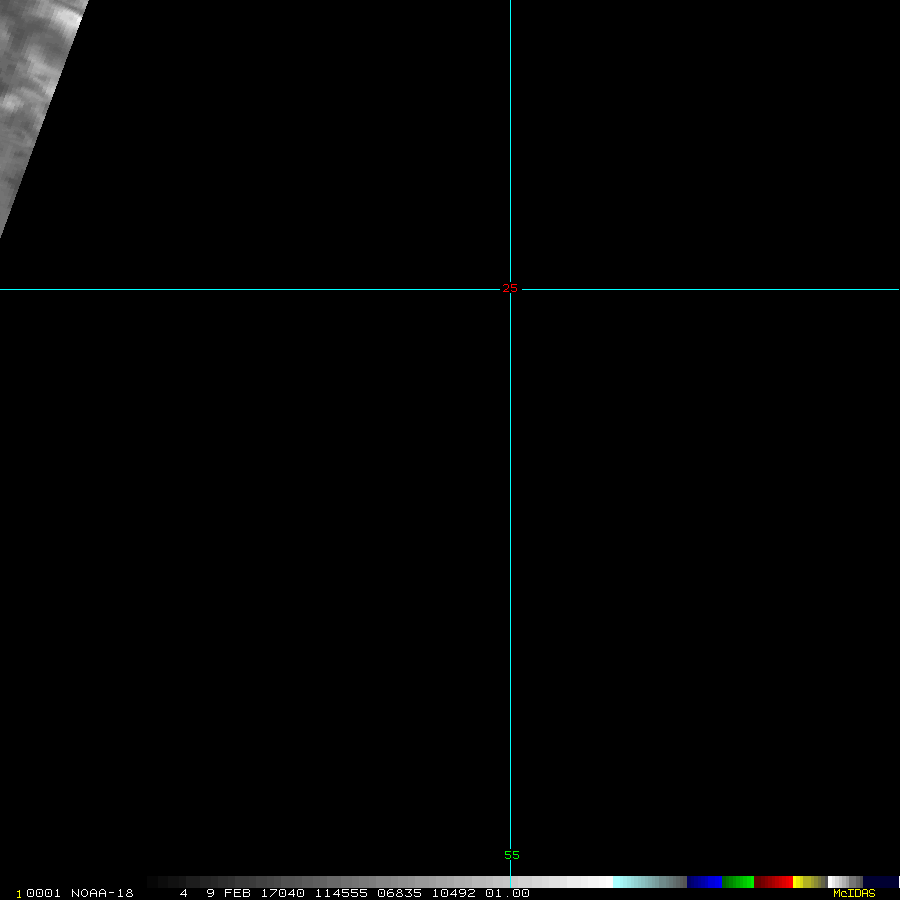
Task: Click the 06835 value in status line
Action: (397, 893)
